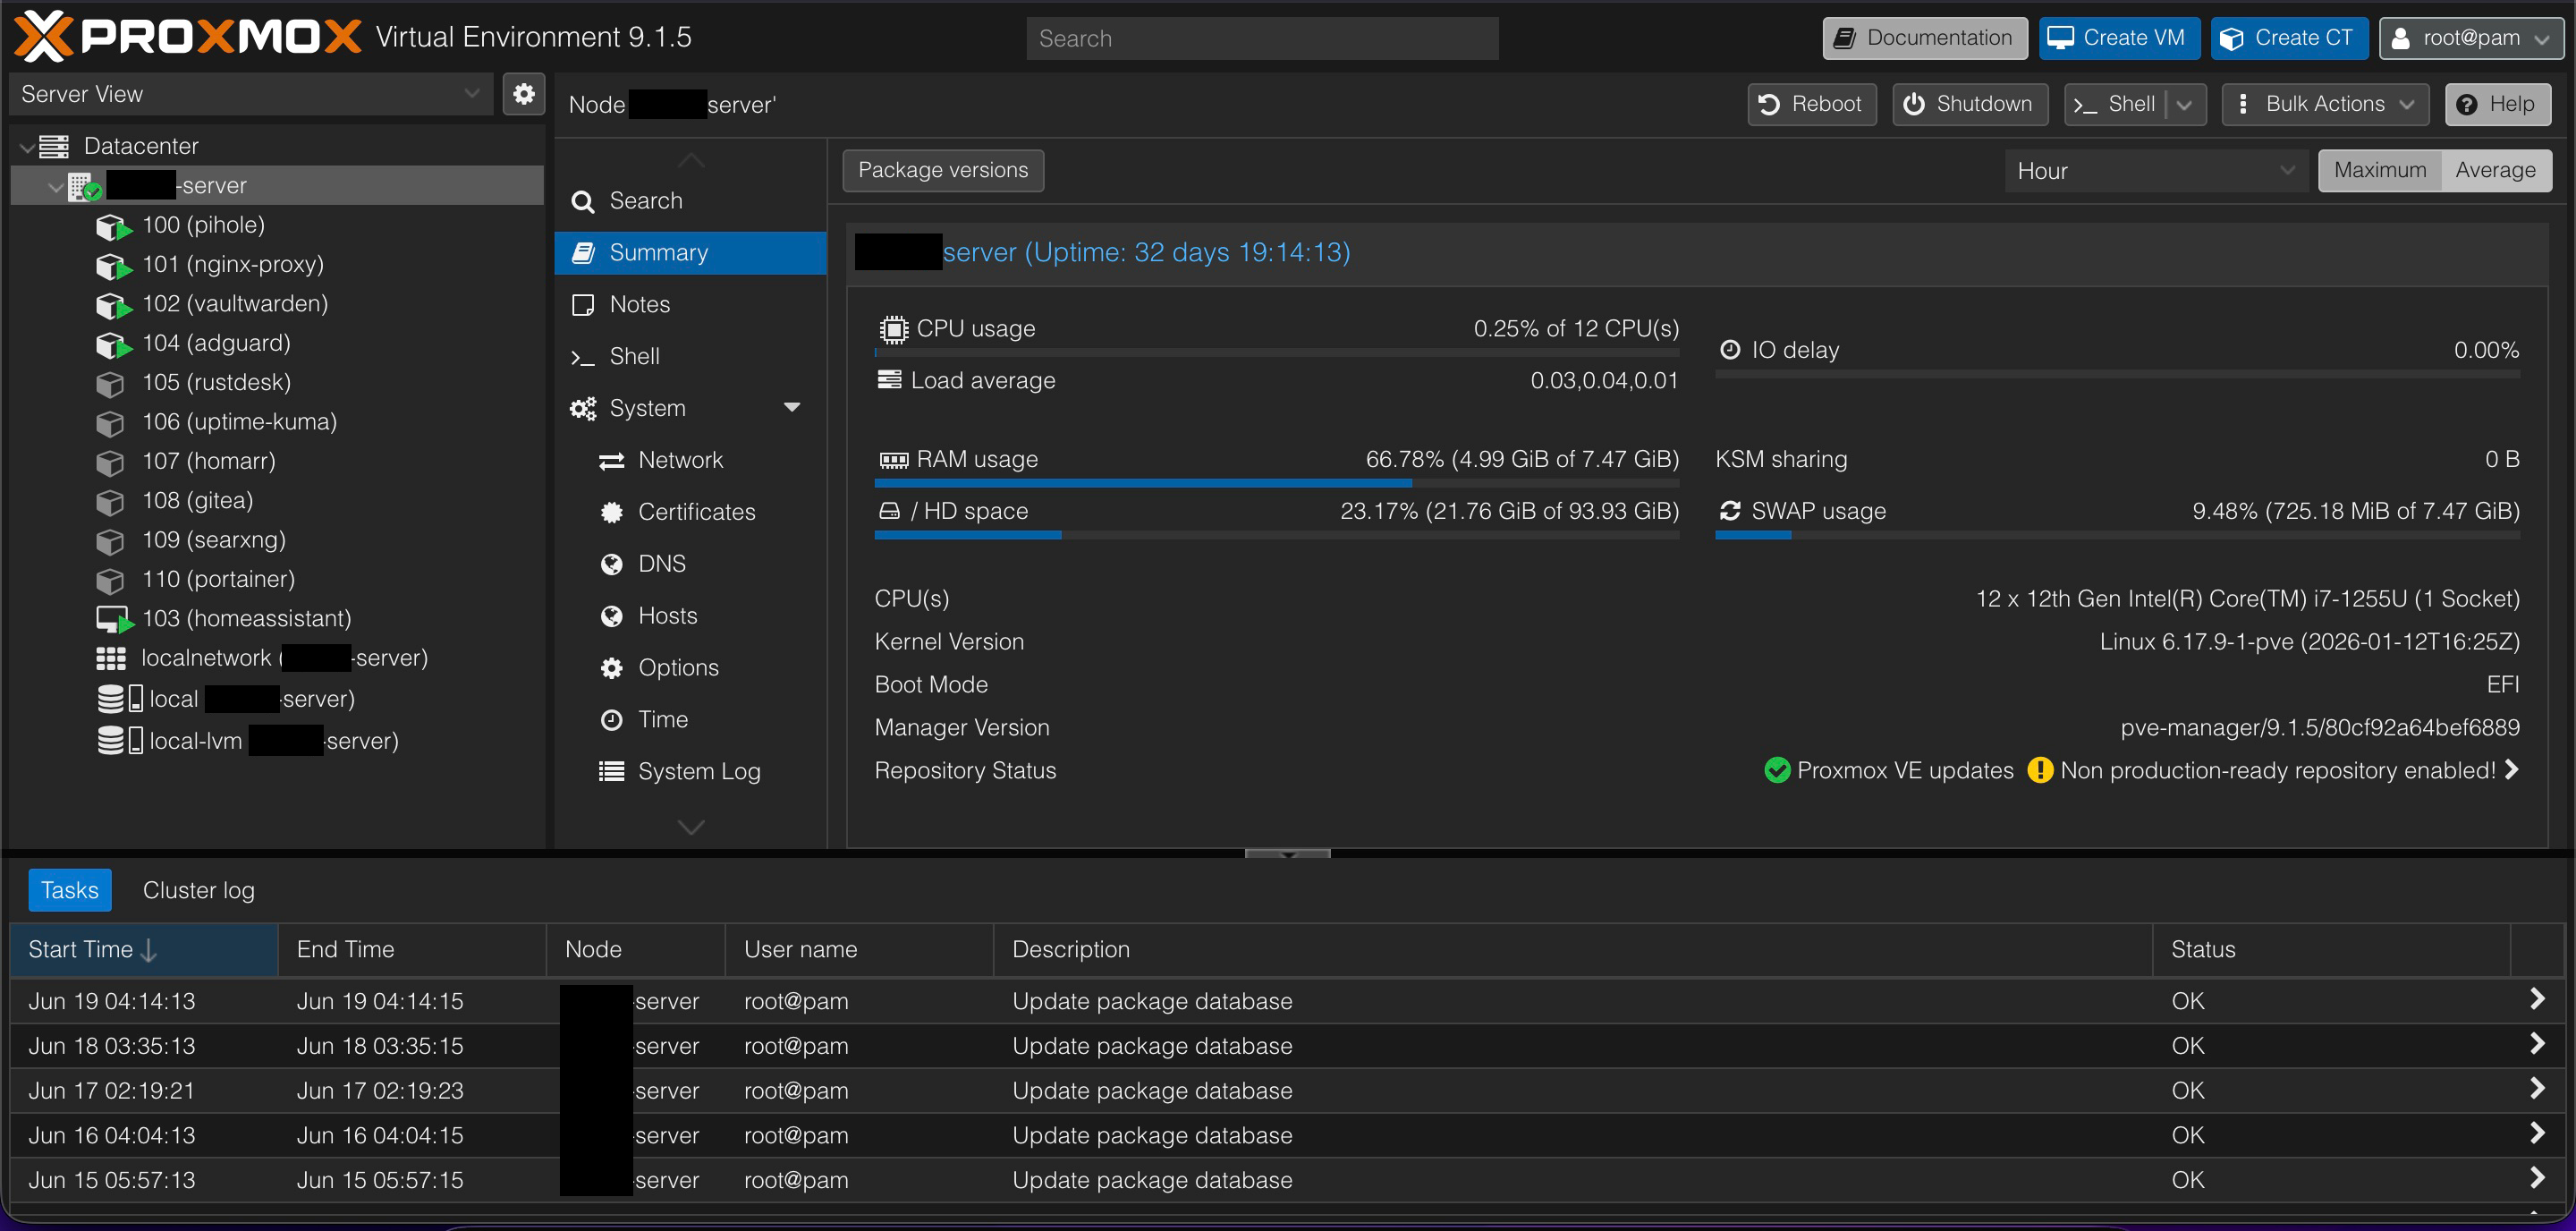The width and height of the screenshot is (2576, 1231).
Task: Click the 104 (adguard) container icon
Action: tap(113, 345)
